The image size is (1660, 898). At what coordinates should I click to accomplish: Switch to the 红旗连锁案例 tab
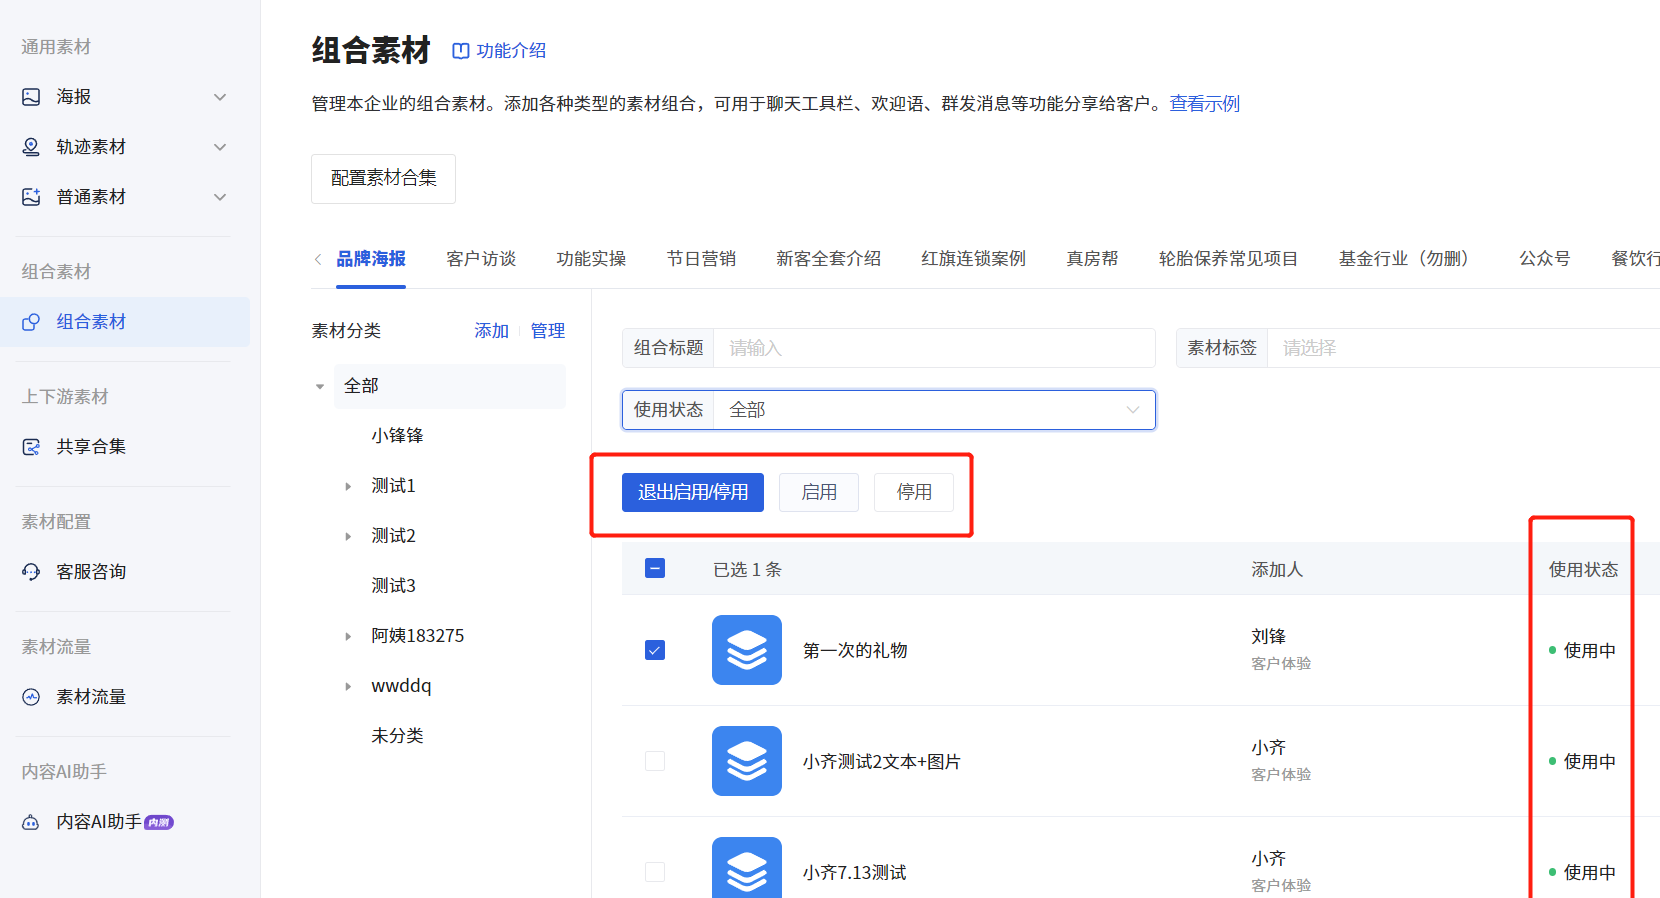pos(973,259)
